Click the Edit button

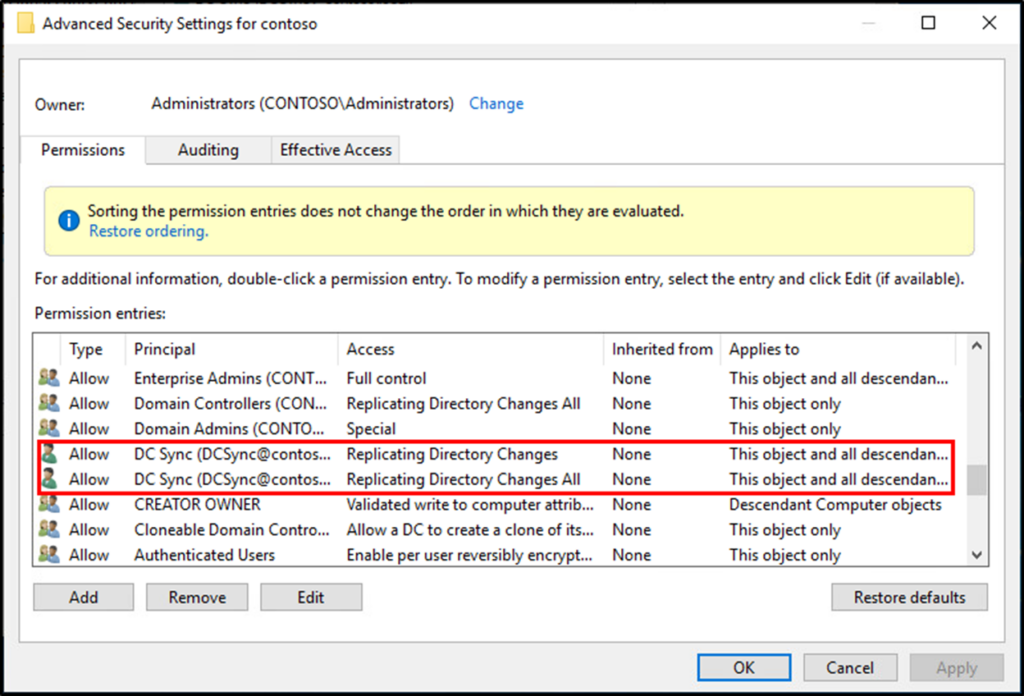pos(311,597)
